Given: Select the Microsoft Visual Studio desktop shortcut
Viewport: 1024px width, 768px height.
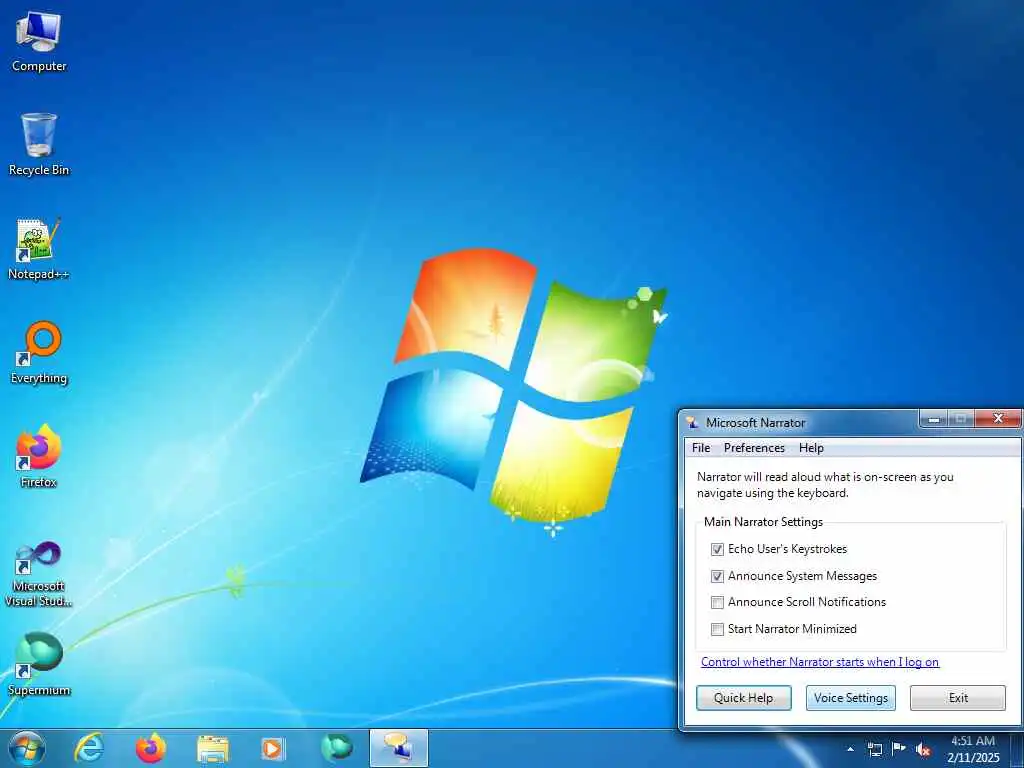Looking at the screenshot, I should [39, 575].
